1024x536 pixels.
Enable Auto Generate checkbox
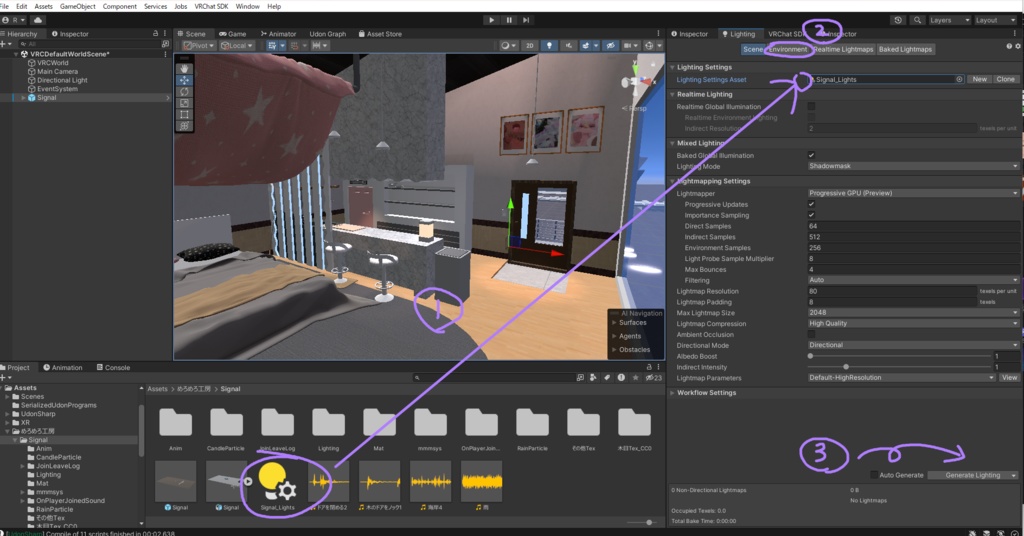(x=874, y=475)
